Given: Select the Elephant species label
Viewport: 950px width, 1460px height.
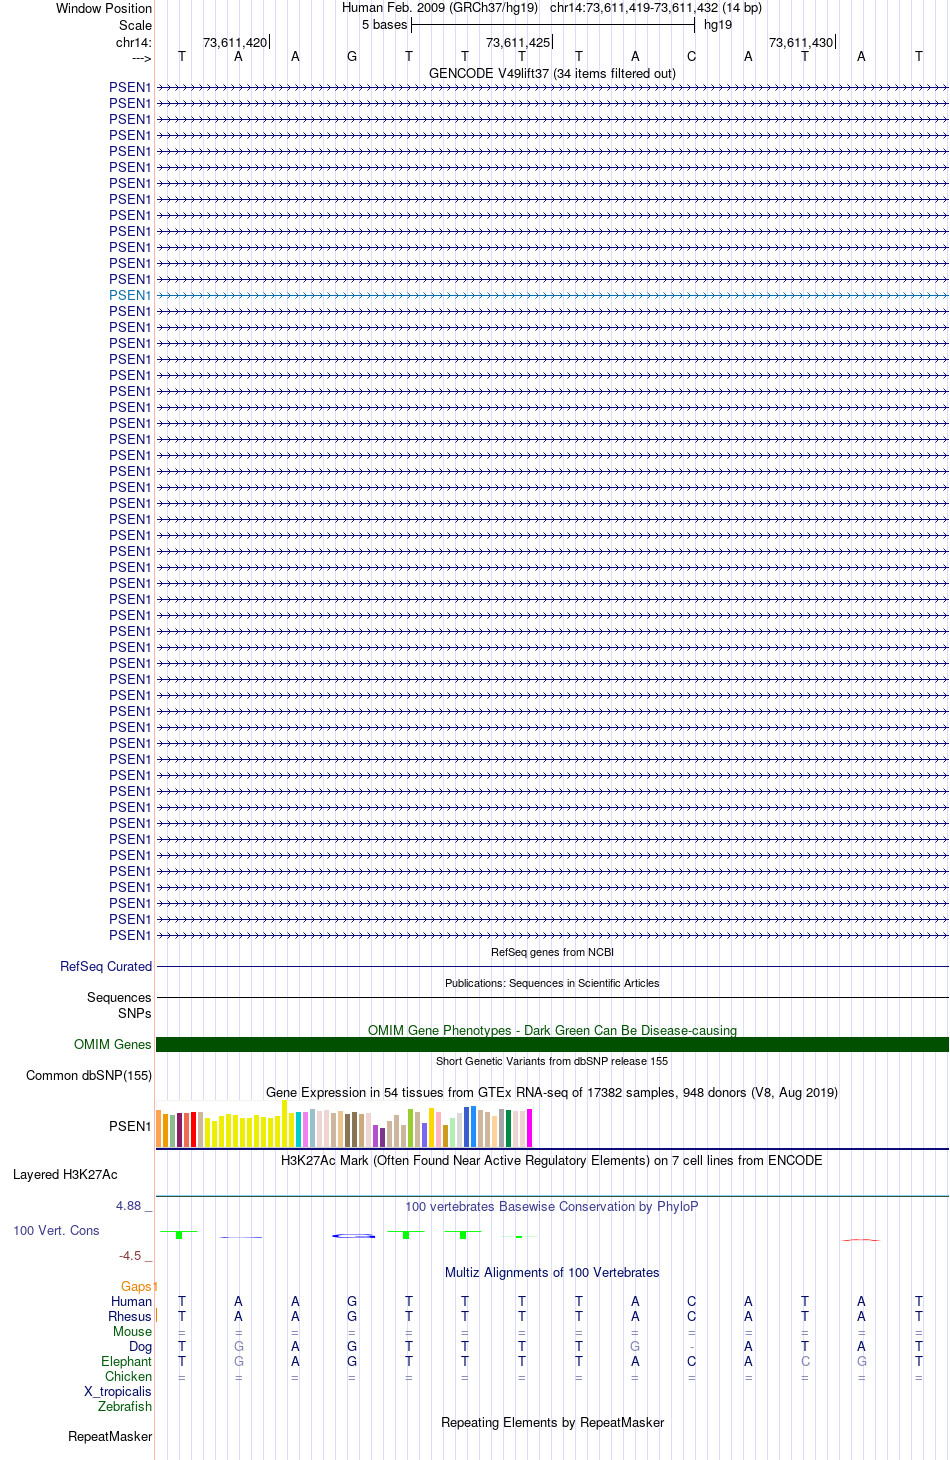Looking at the screenshot, I should (126, 1361).
